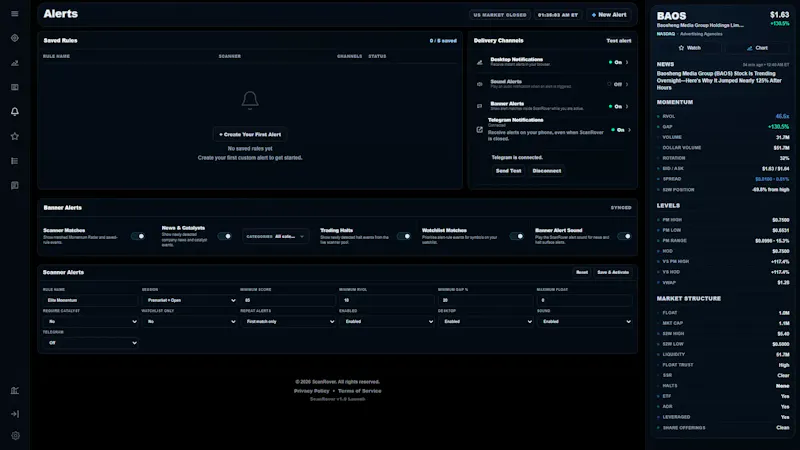
Task: Click the Desktop Notifications channel icon
Action: point(480,62)
